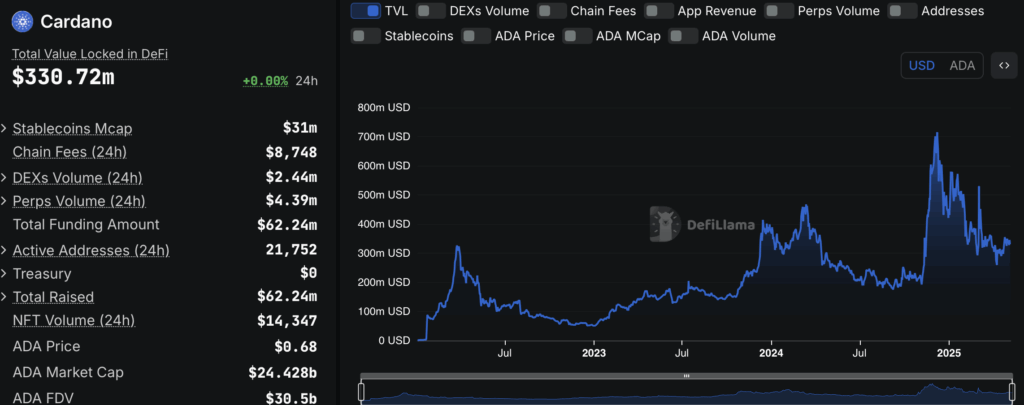Click the ADA Market Cap label

point(68,372)
